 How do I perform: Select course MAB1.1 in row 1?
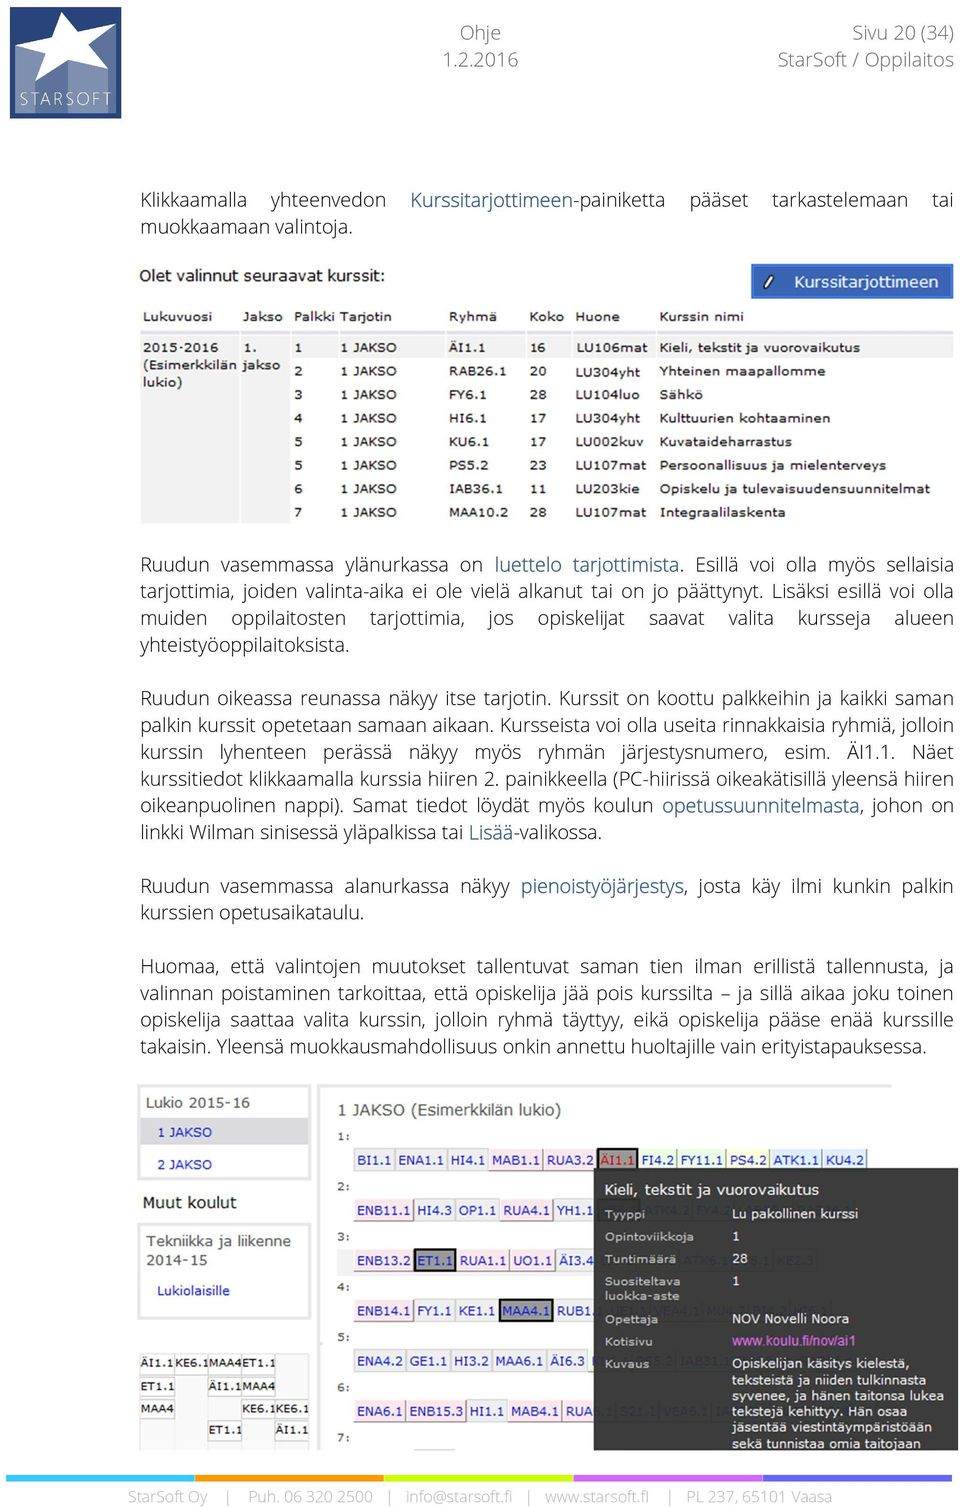pyautogui.click(x=515, y=1160)
